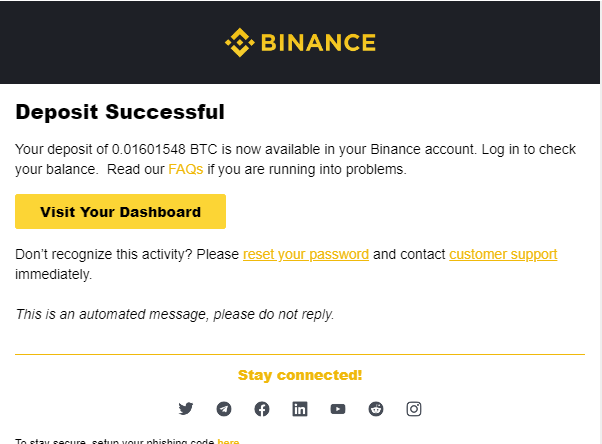Viewport: 602px width, 444px height.
Task: Follow the reset your password link
Action: (306, 254)
